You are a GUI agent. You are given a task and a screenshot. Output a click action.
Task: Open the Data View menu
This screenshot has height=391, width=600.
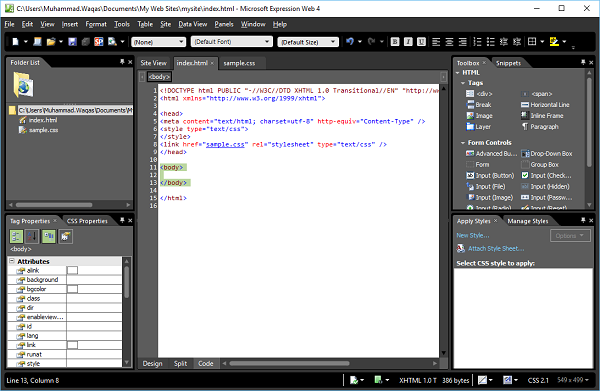click(x=192, y=24)
